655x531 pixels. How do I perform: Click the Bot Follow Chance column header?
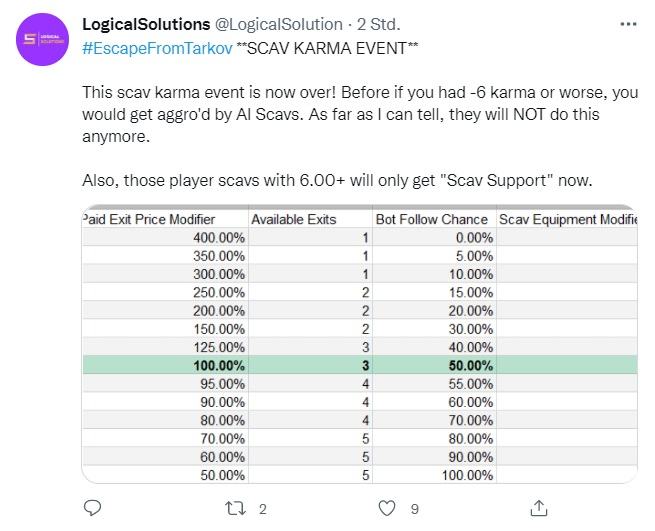(x=432, y=219)
